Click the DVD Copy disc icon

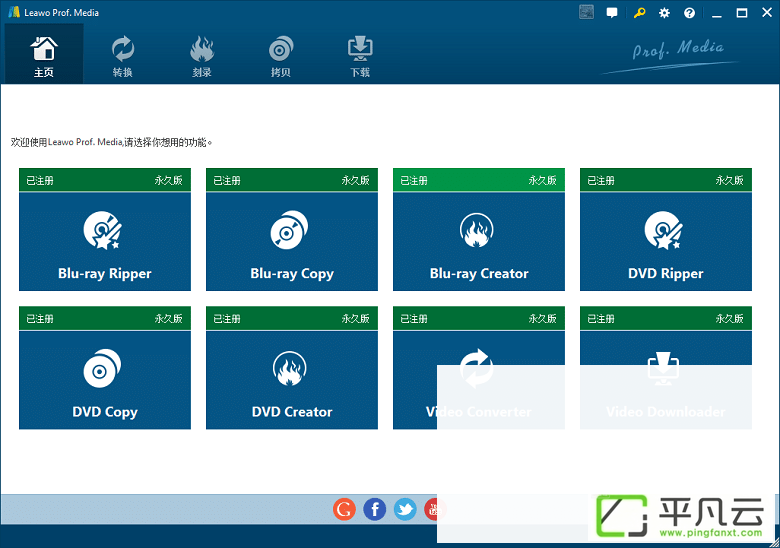(x=102, y=368)
